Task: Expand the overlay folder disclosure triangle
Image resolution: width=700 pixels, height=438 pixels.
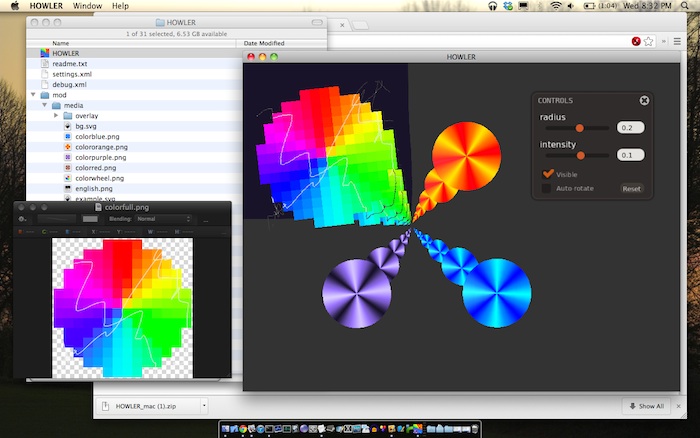Action: point(56,115)
